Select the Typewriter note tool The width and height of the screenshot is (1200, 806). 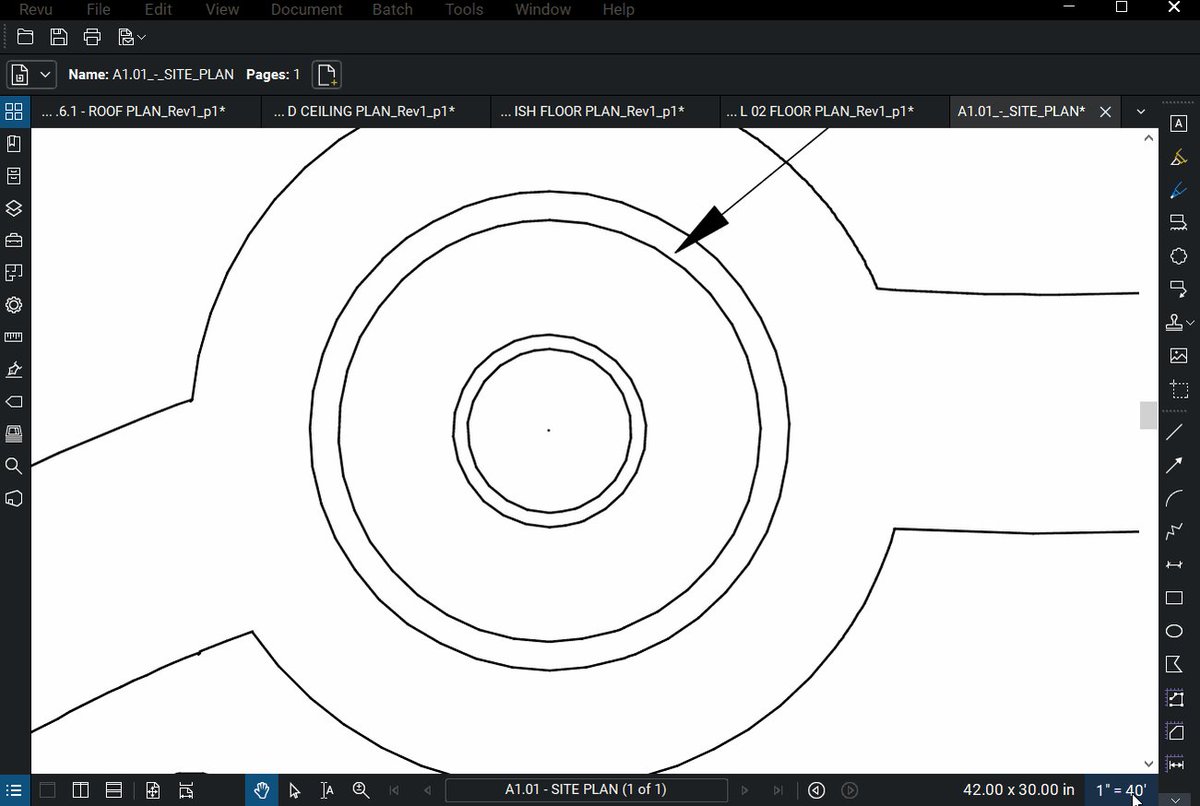(x=1178, y=224)
